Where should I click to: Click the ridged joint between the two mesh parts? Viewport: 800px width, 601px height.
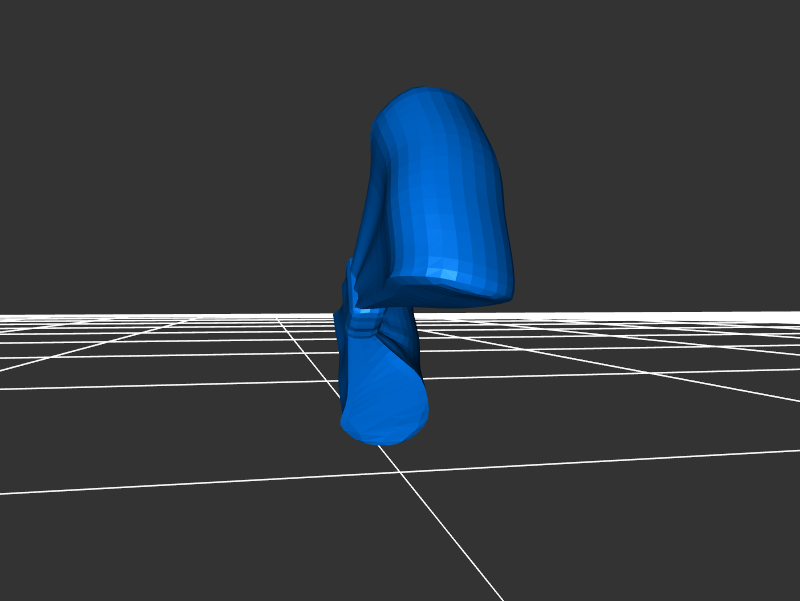tap(365, 322)
